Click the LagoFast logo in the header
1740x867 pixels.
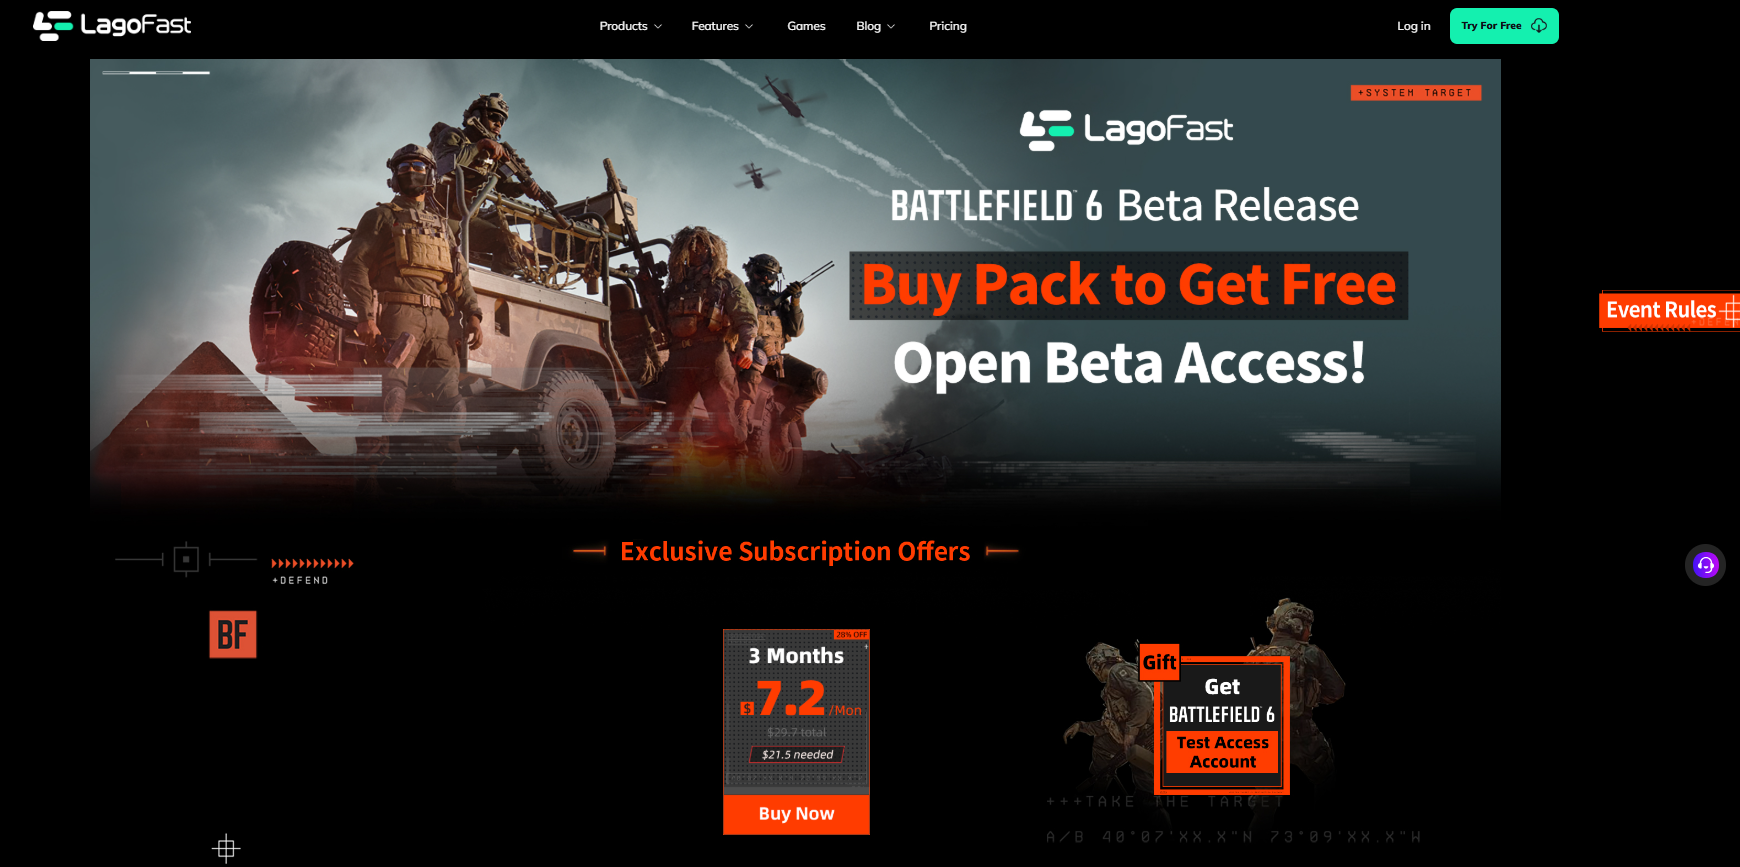point(112,25)
